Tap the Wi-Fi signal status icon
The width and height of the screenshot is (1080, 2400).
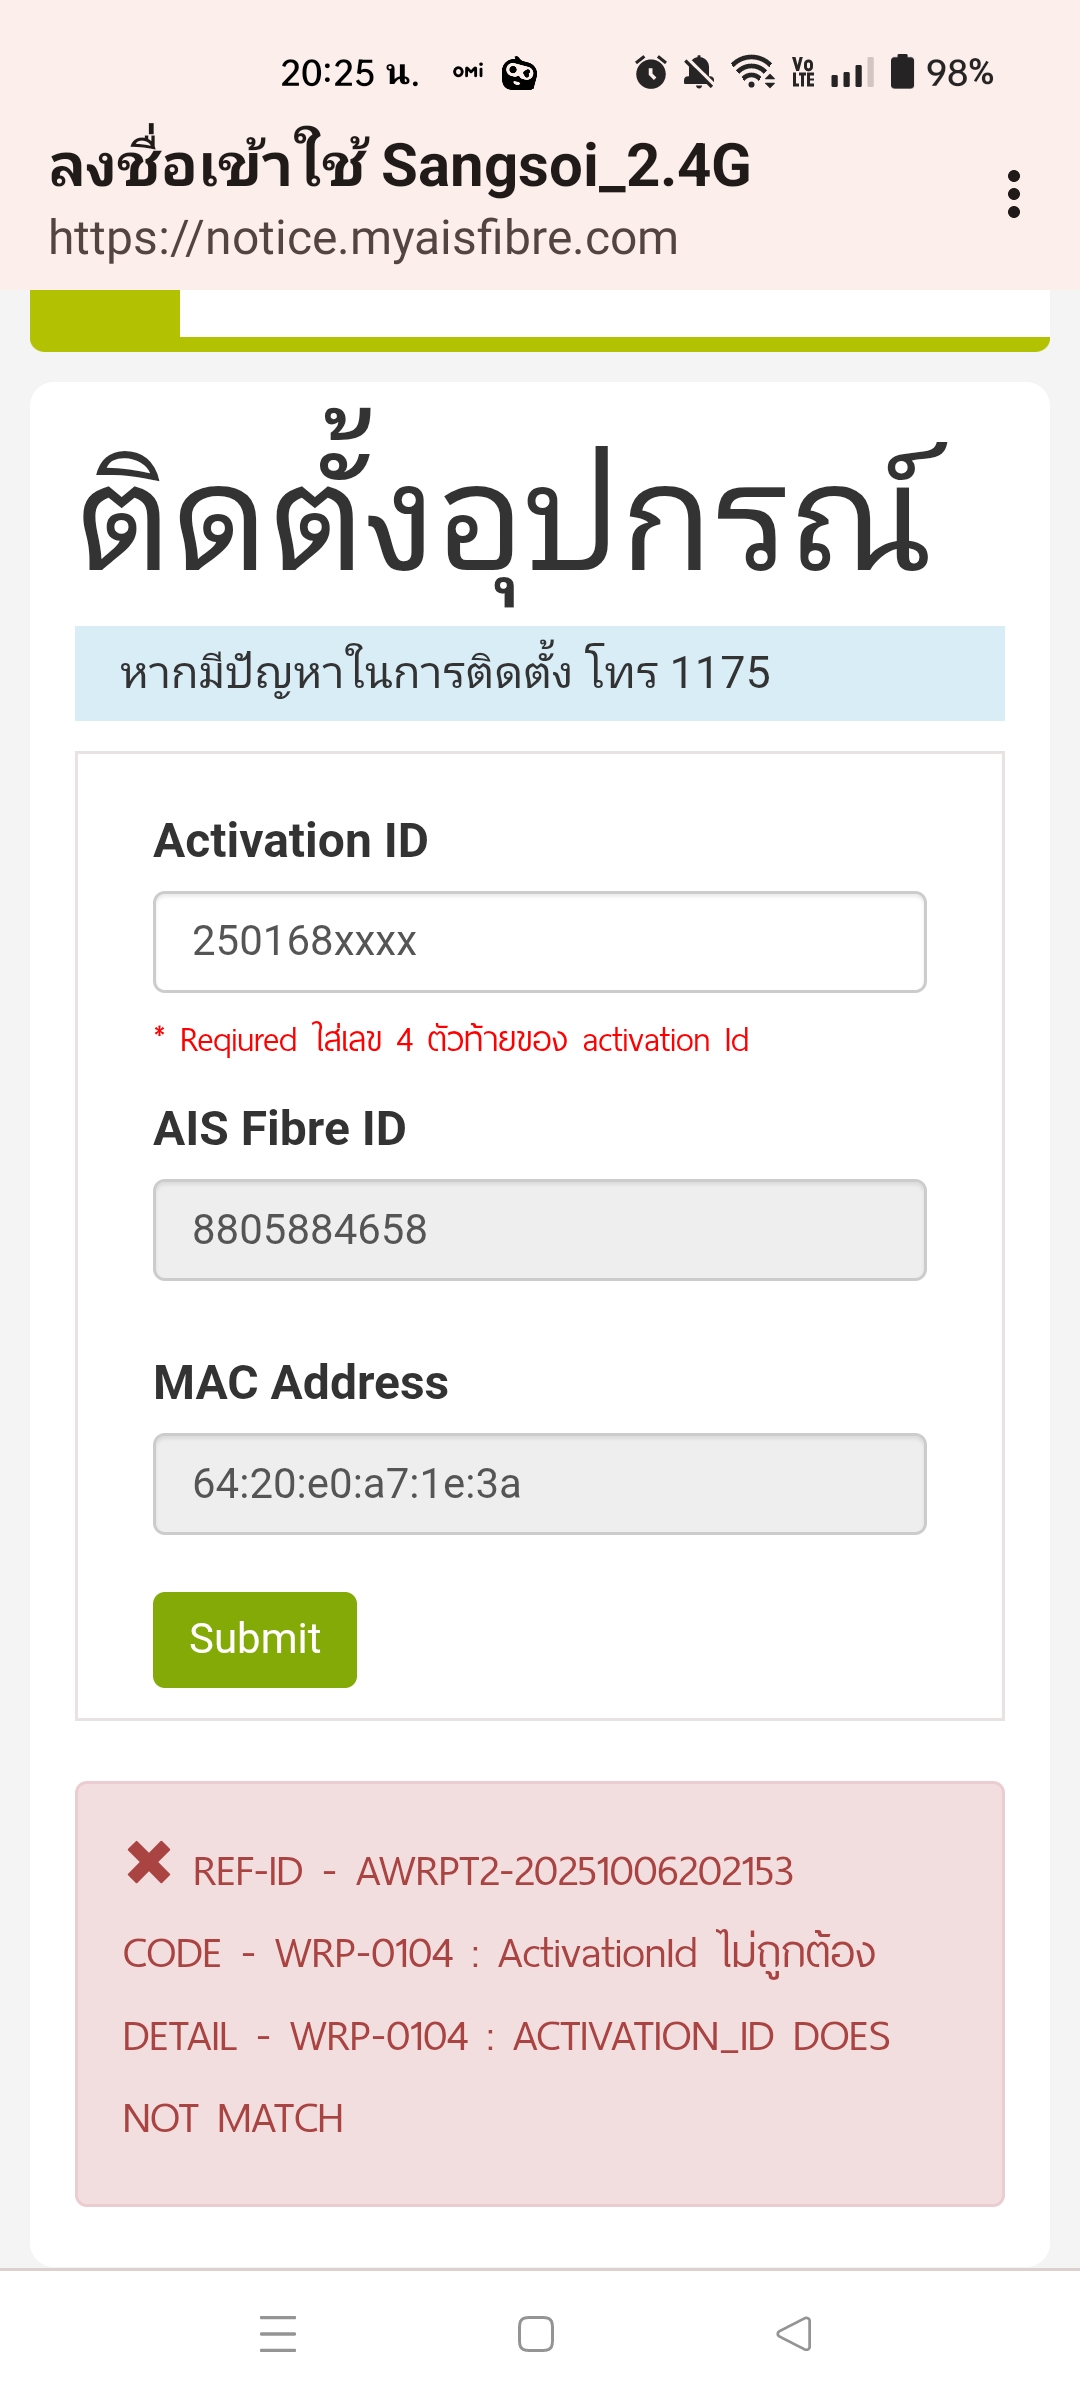(752, 72)
